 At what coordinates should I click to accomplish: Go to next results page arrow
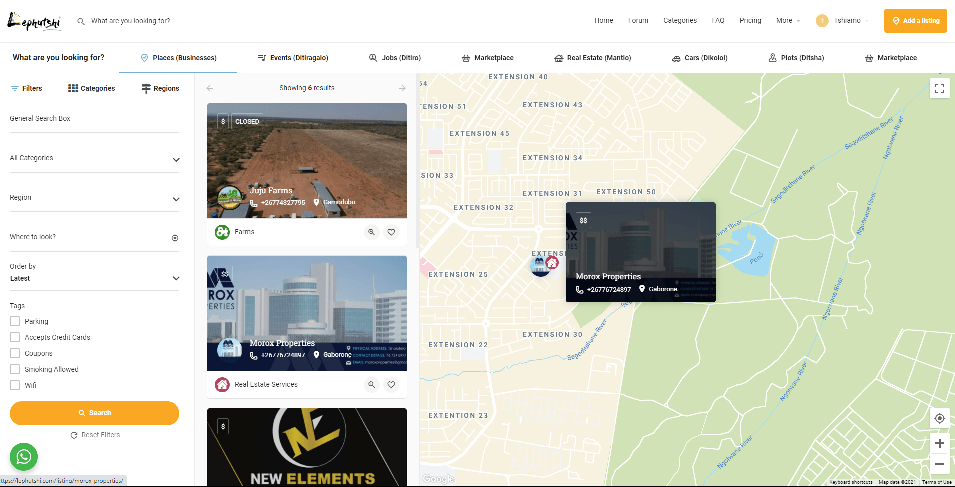(x=402, y=88)
